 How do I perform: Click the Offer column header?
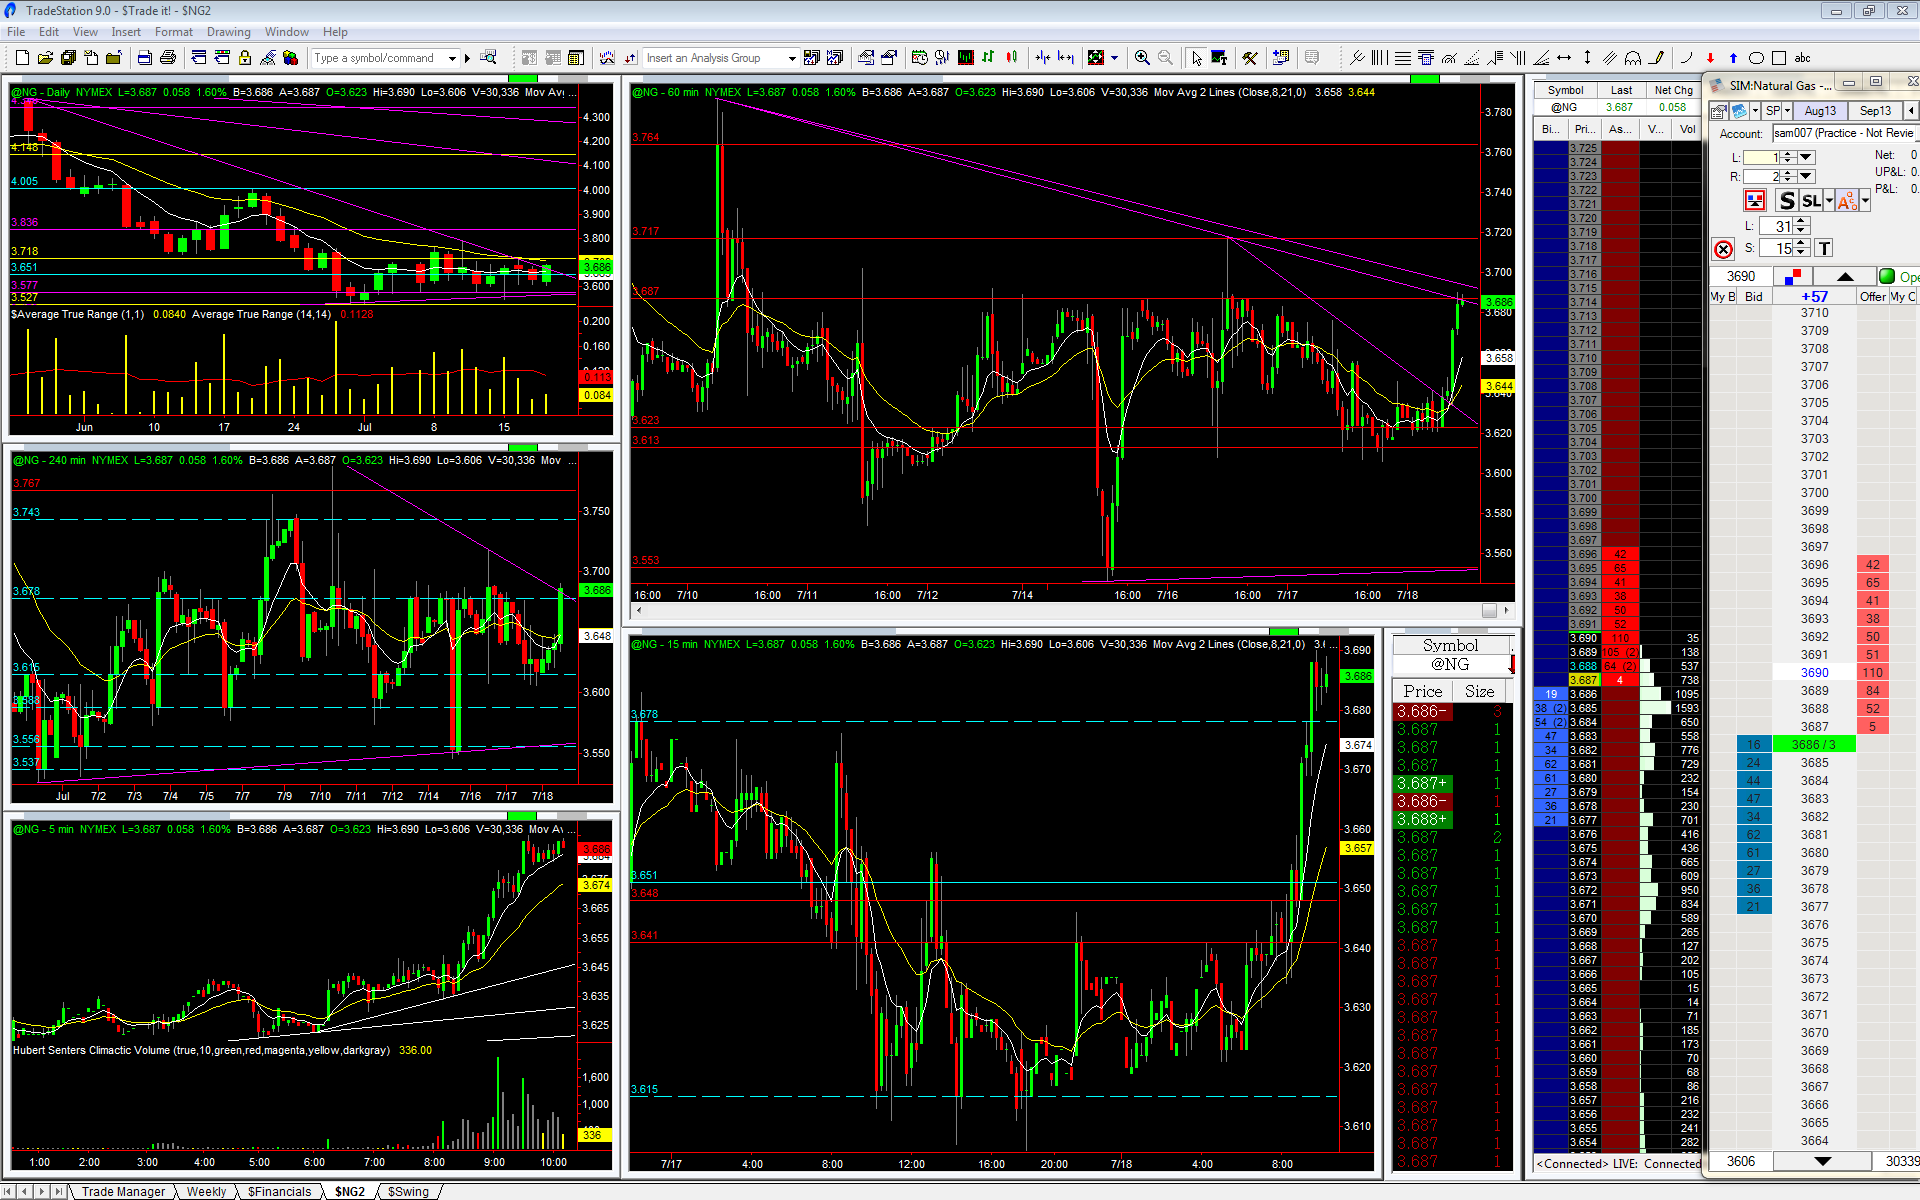point(1872,297)
